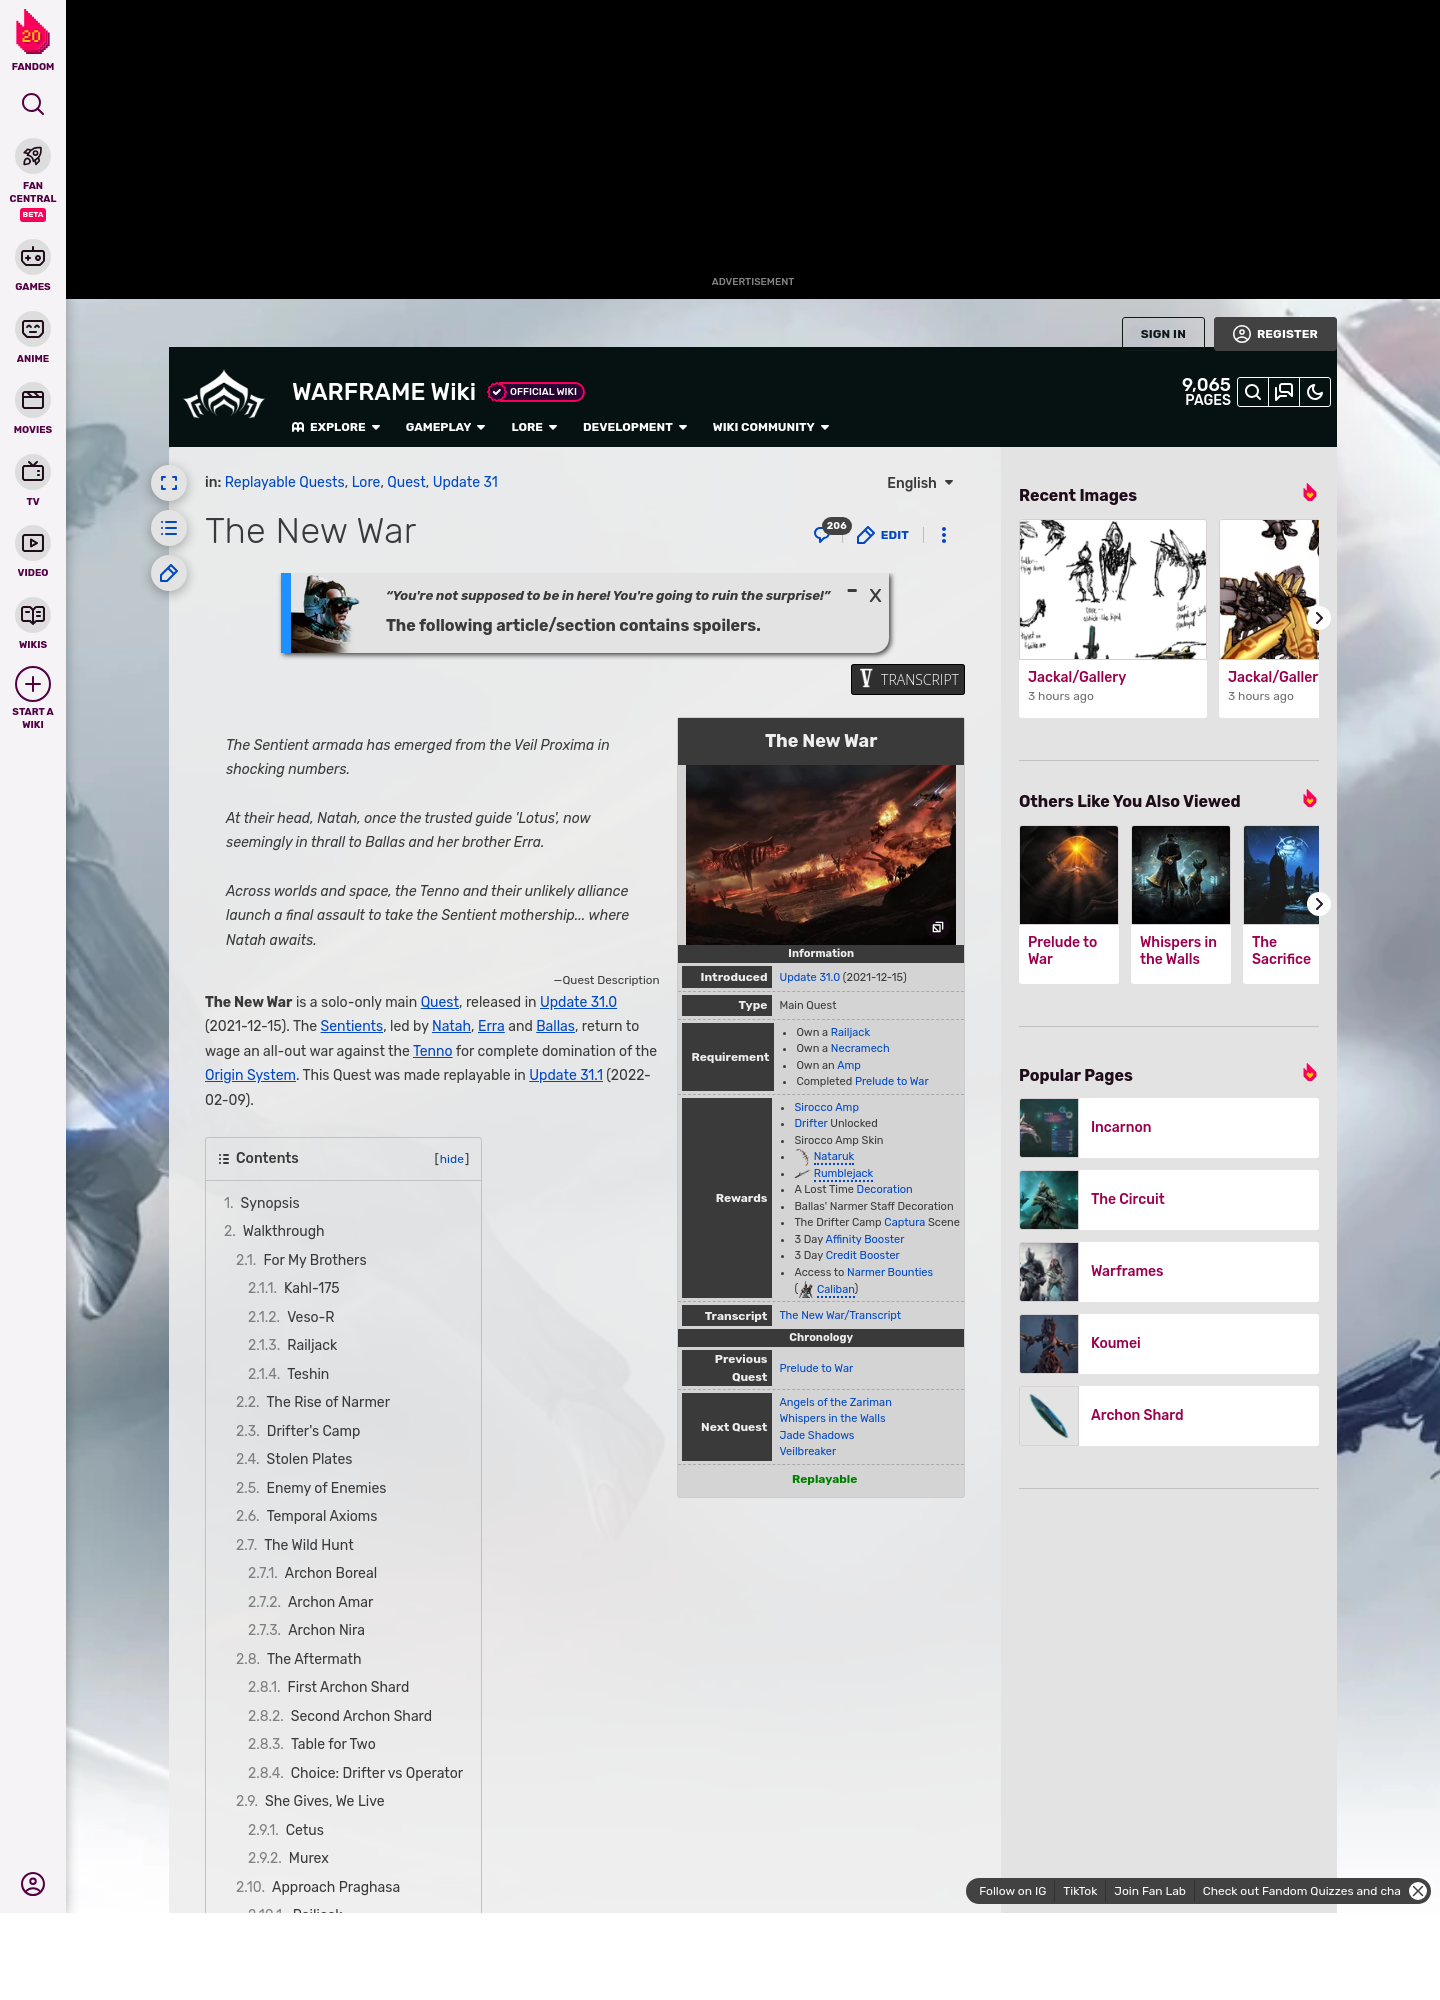1440x2000 pixels.
Task: Open Koumei popular page
Action: [x=1169, y=1343]
